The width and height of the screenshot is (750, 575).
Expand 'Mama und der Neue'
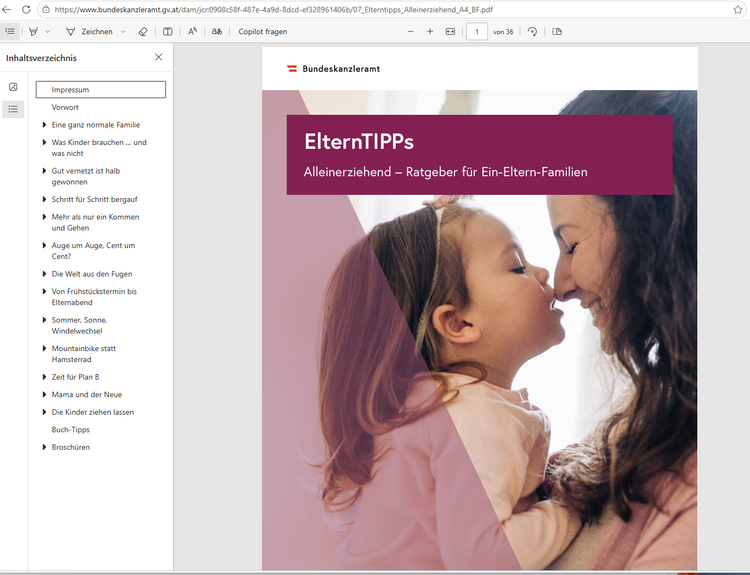pos(44,394)
